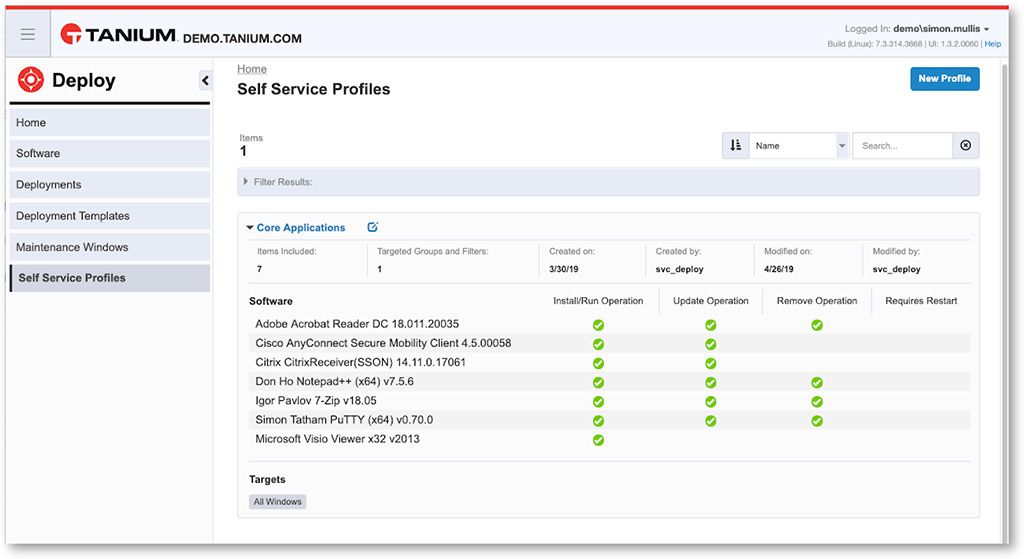Click the Deploy module target icon
Viewport: 1024px width, 559px height.
click(x=31, y=80)
